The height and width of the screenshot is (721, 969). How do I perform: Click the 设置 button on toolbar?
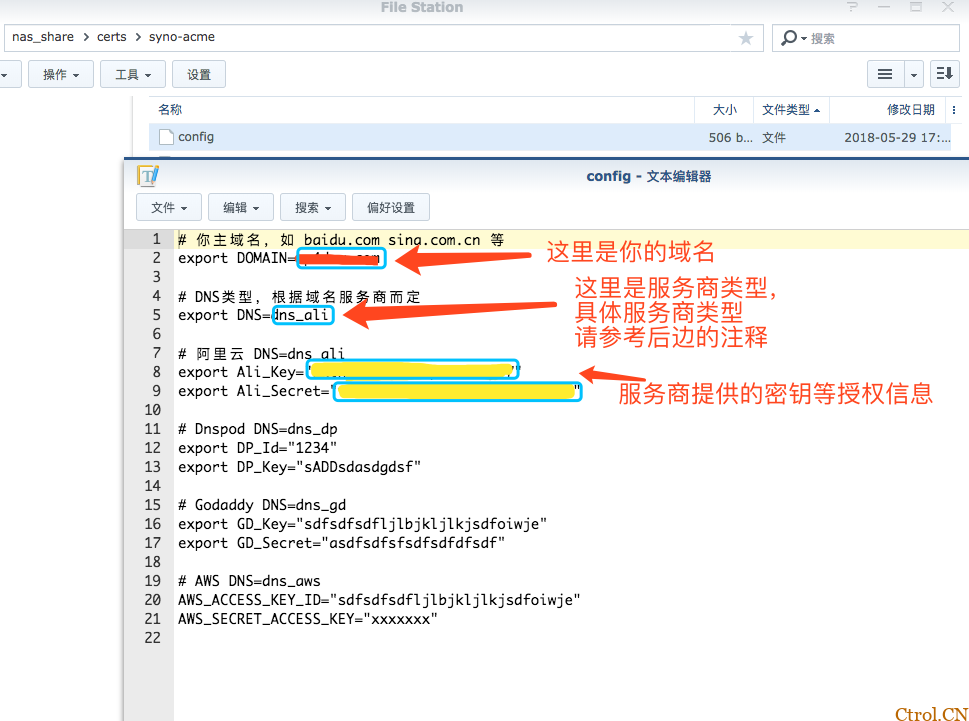tap(198, 73)
